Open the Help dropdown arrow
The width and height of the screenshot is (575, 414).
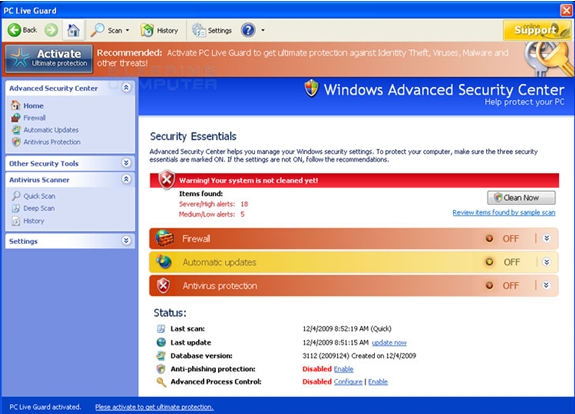point(263,30)
